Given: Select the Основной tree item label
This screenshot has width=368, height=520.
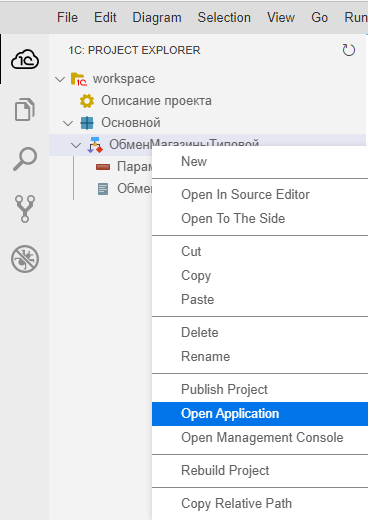Looking at the screenshot, I should (x=131, y=123).
